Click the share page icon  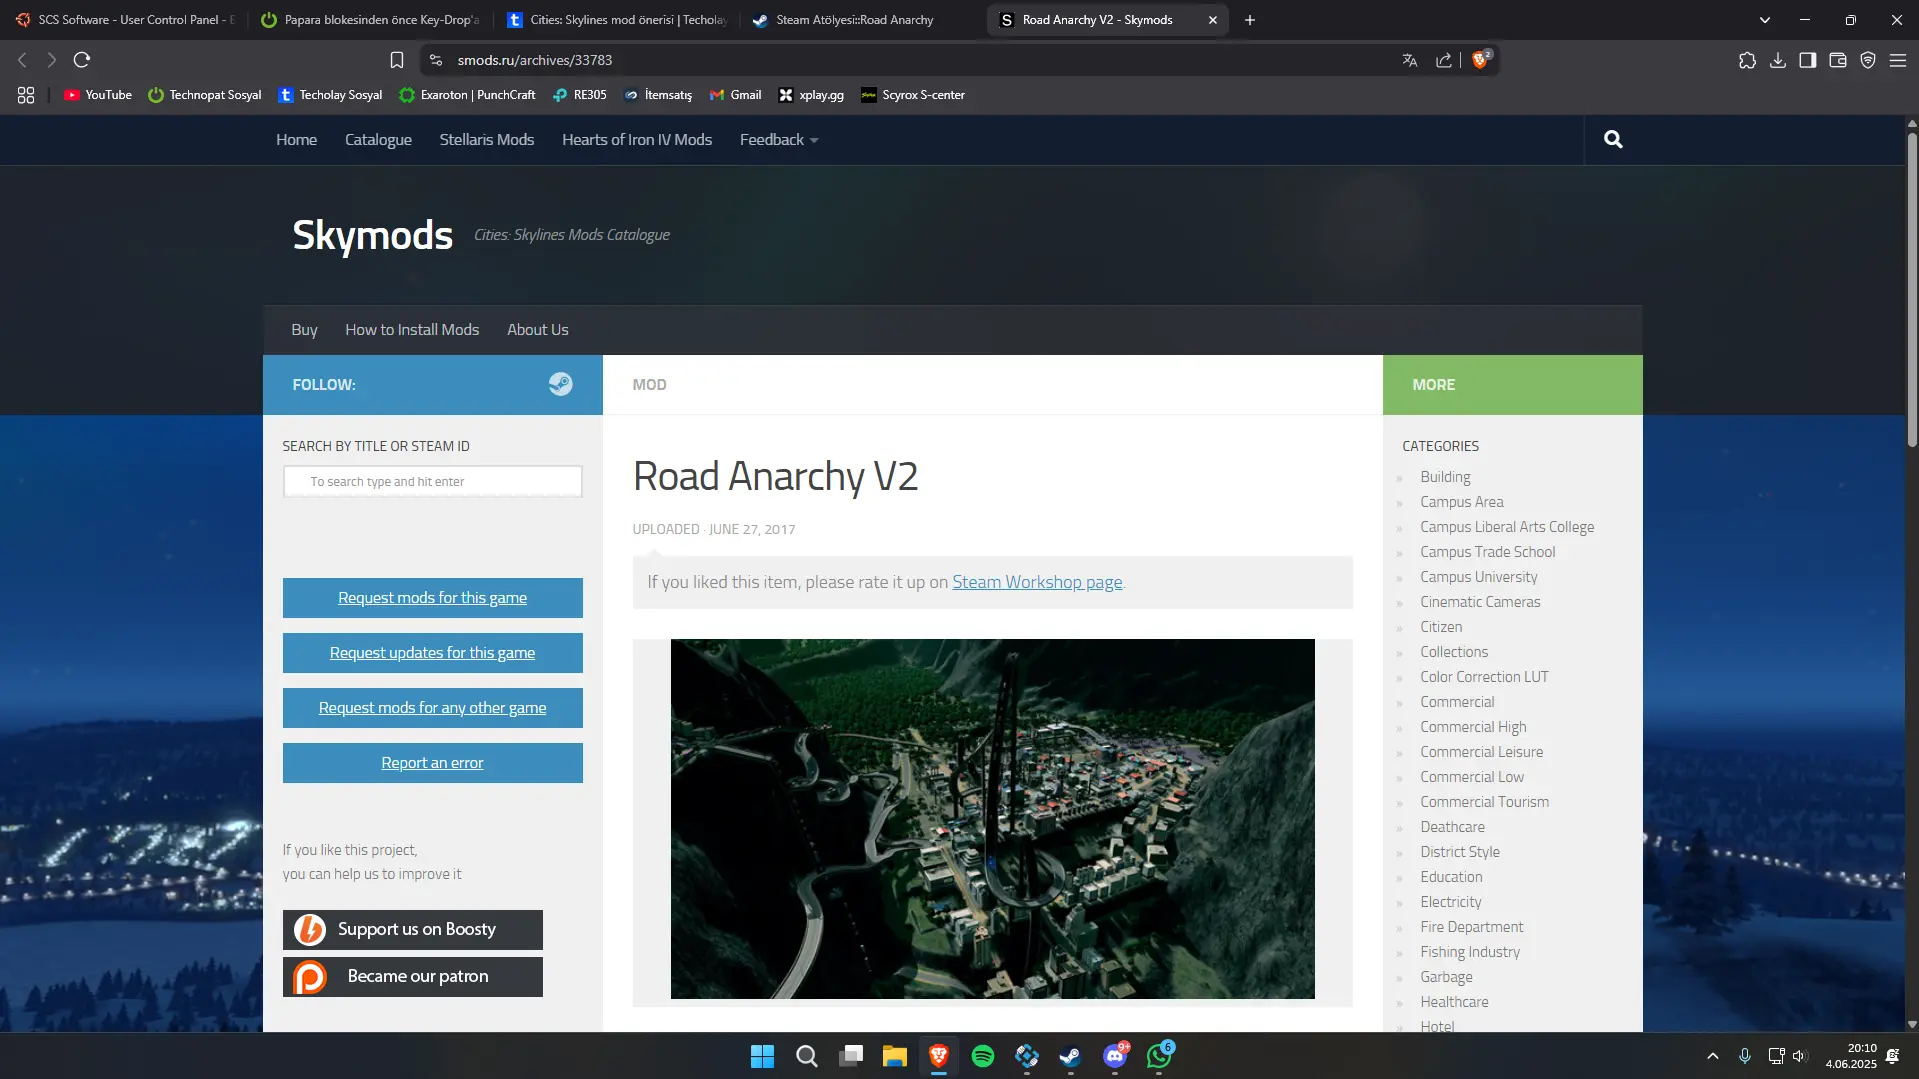coord(1444,60)
